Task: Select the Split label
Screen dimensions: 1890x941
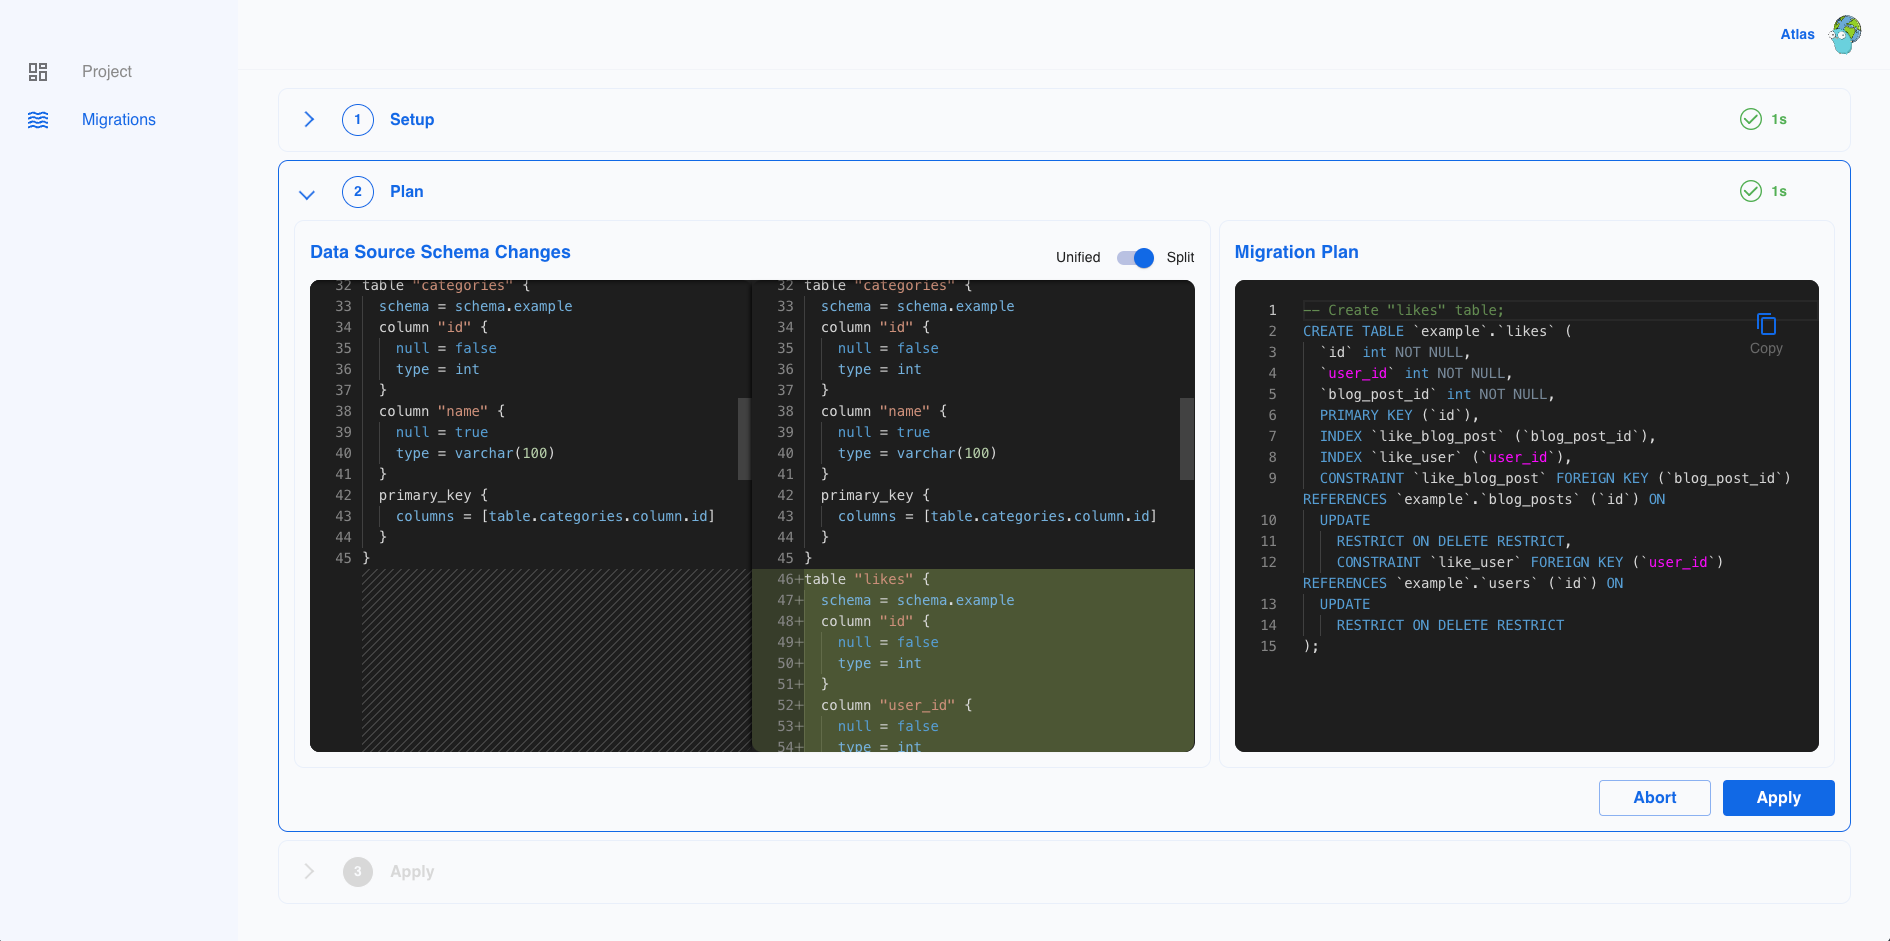Action: (x=1180, y=258)
